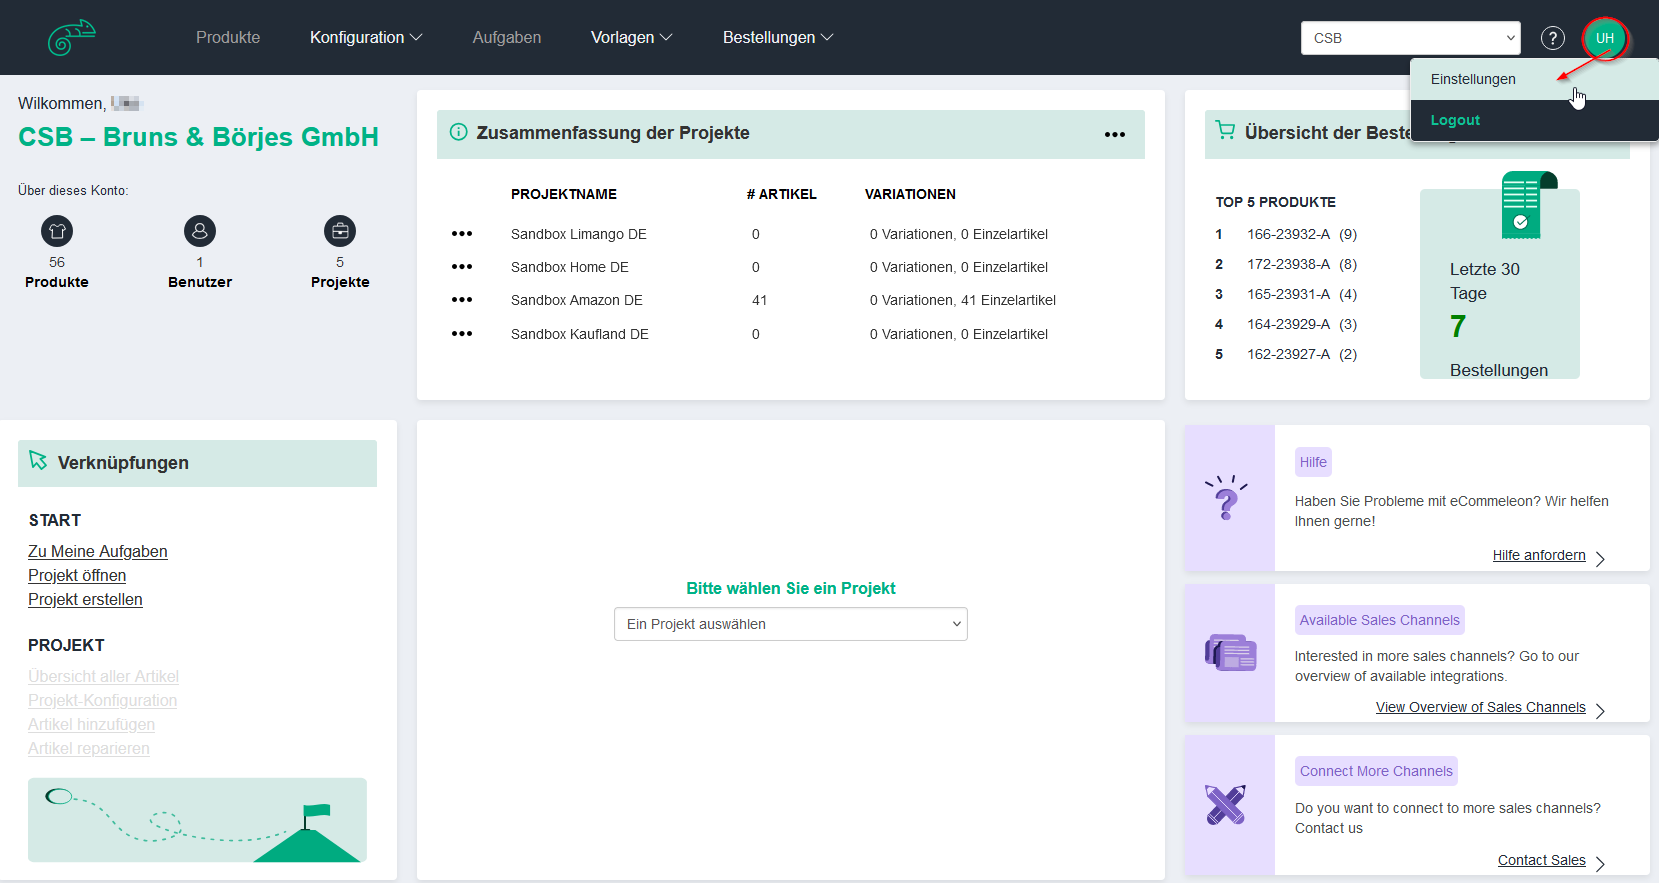
Task: Click the Projekte briefcase icon
Action: [x=340, y=231]
